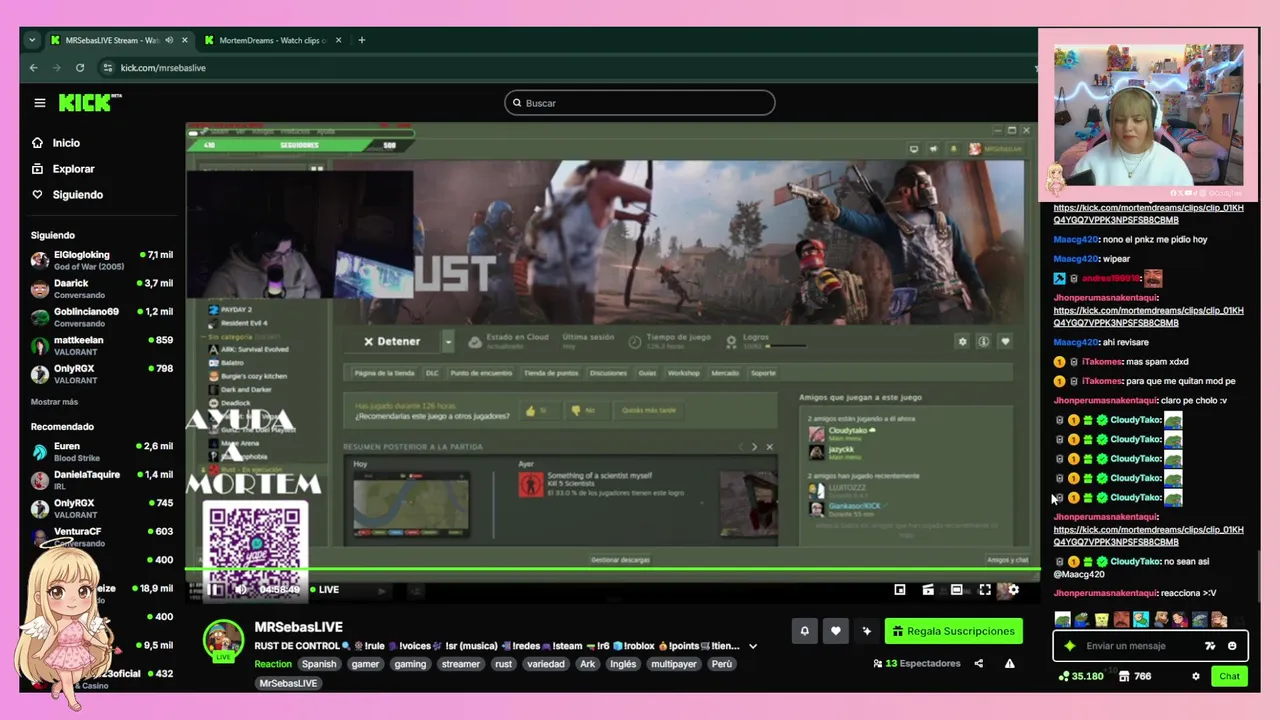Report the stream via warning triangle icon
Screen dimensions: 1280x720
click(1009, 663)
